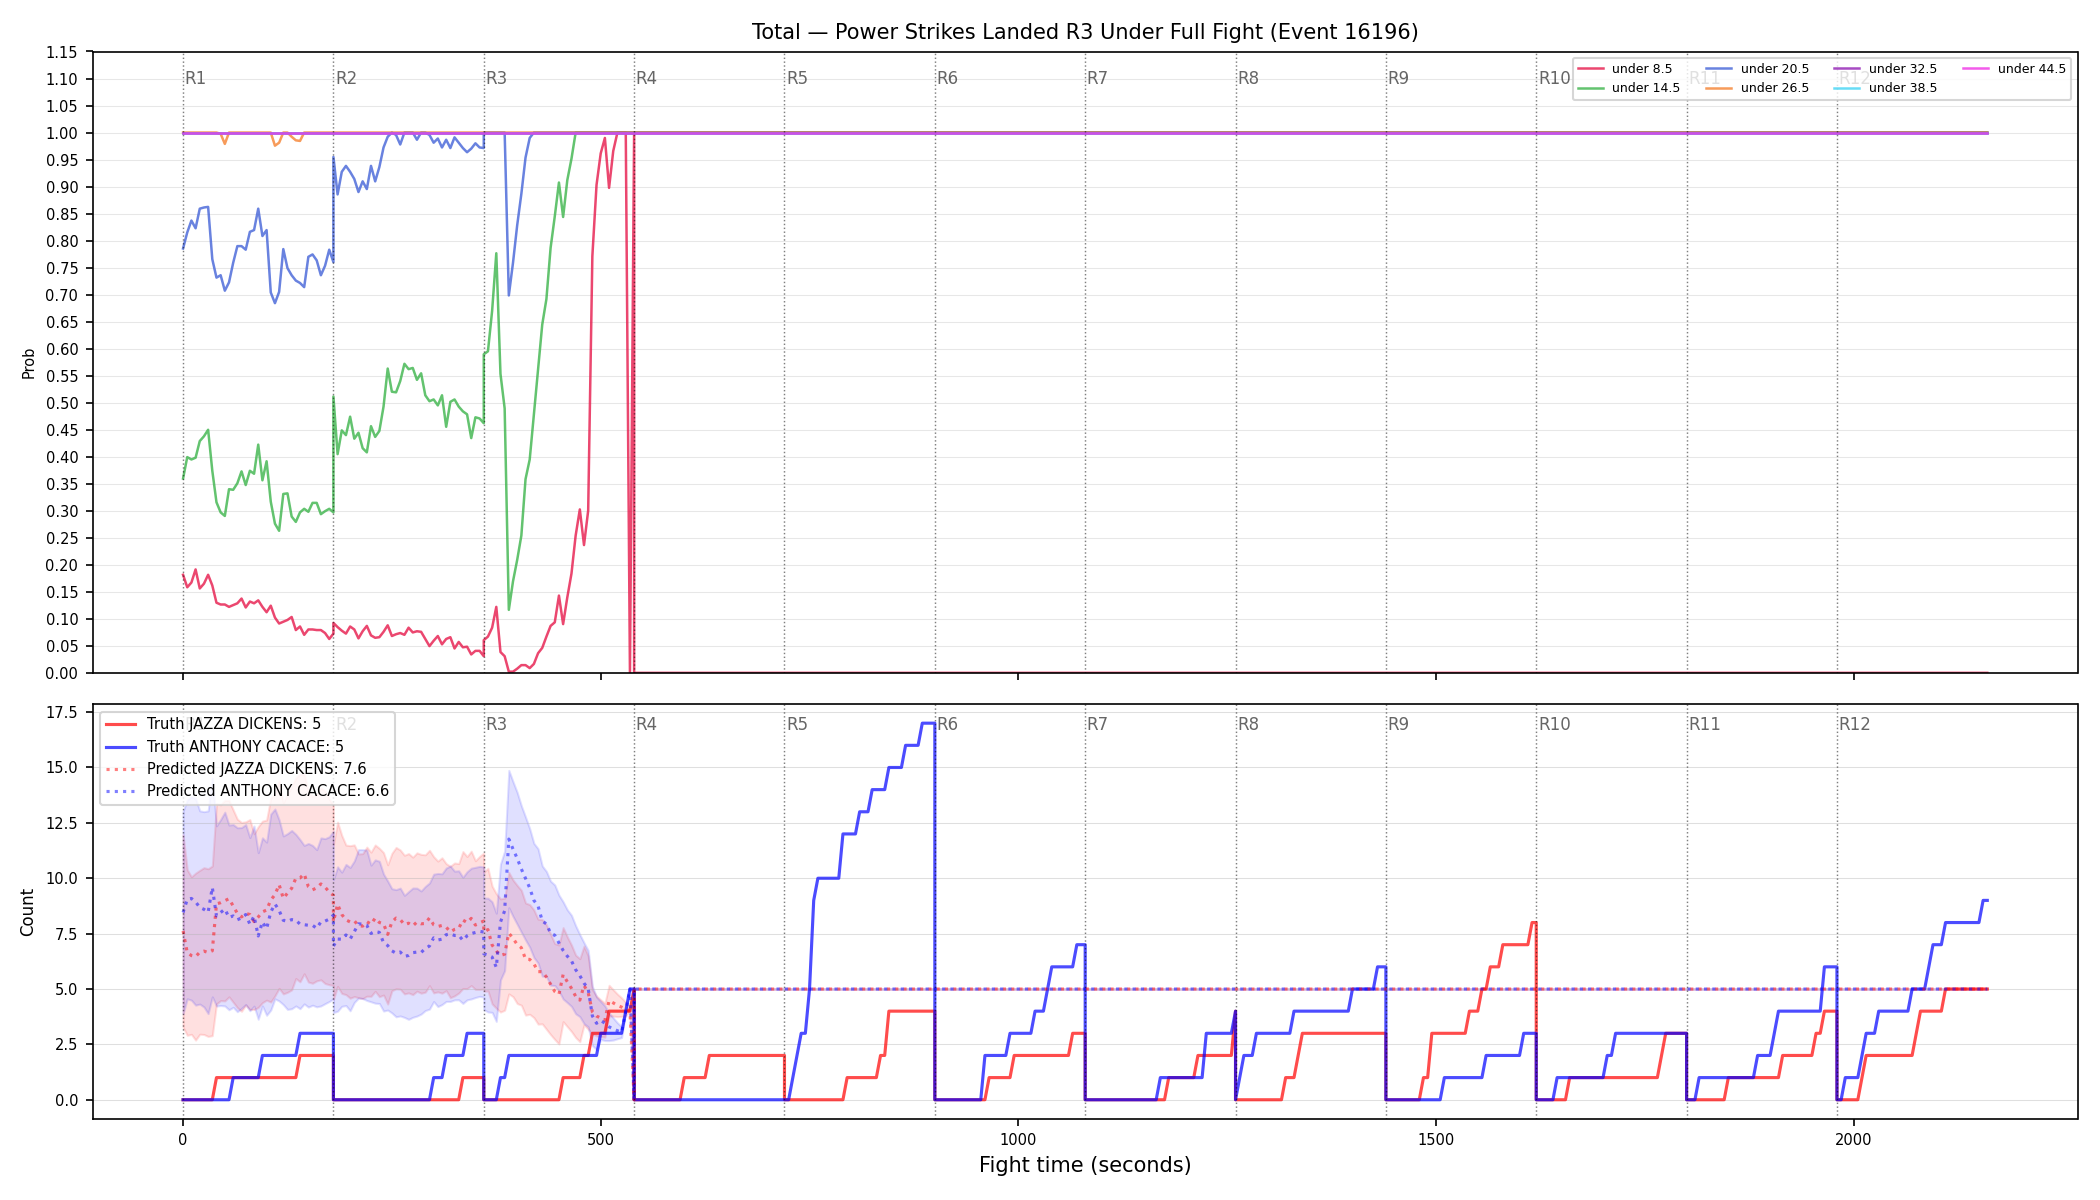Click 'Truth ANTHONY CACACE: 5' legend label
This screenshot has width=2100, height=1200.
point(245,746)
